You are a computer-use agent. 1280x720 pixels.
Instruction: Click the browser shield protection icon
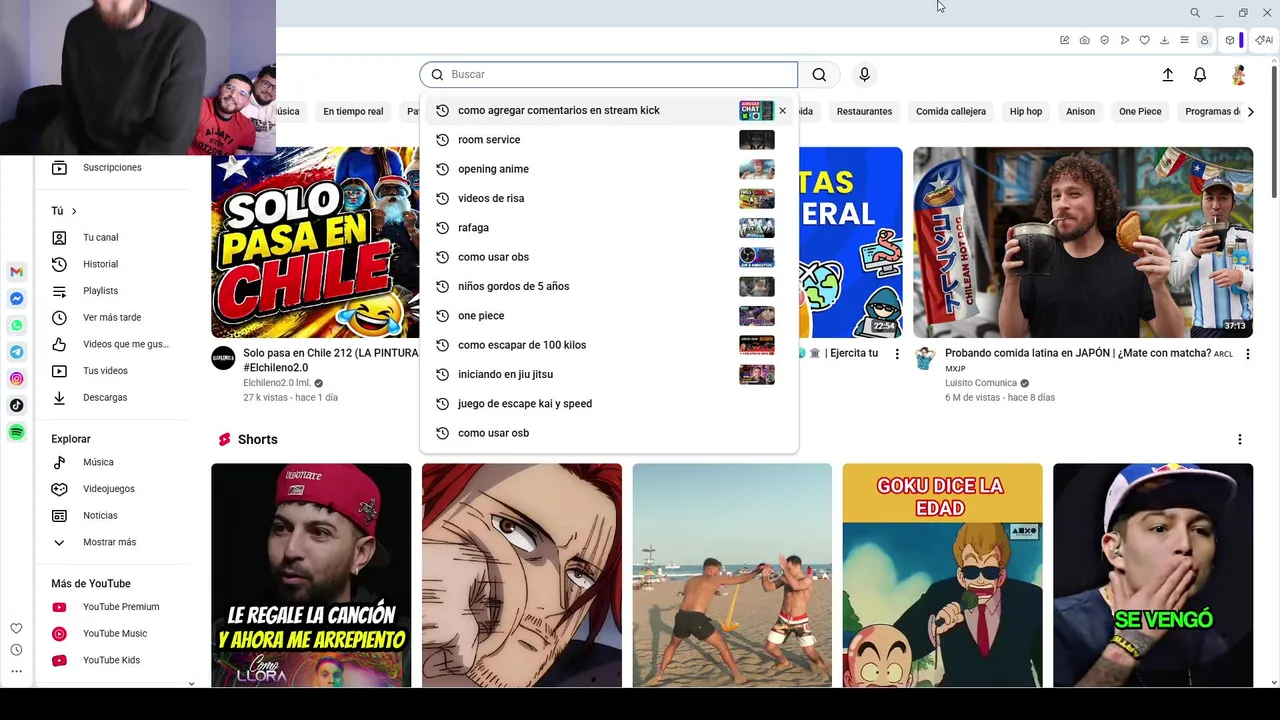tap(1104, 40)
